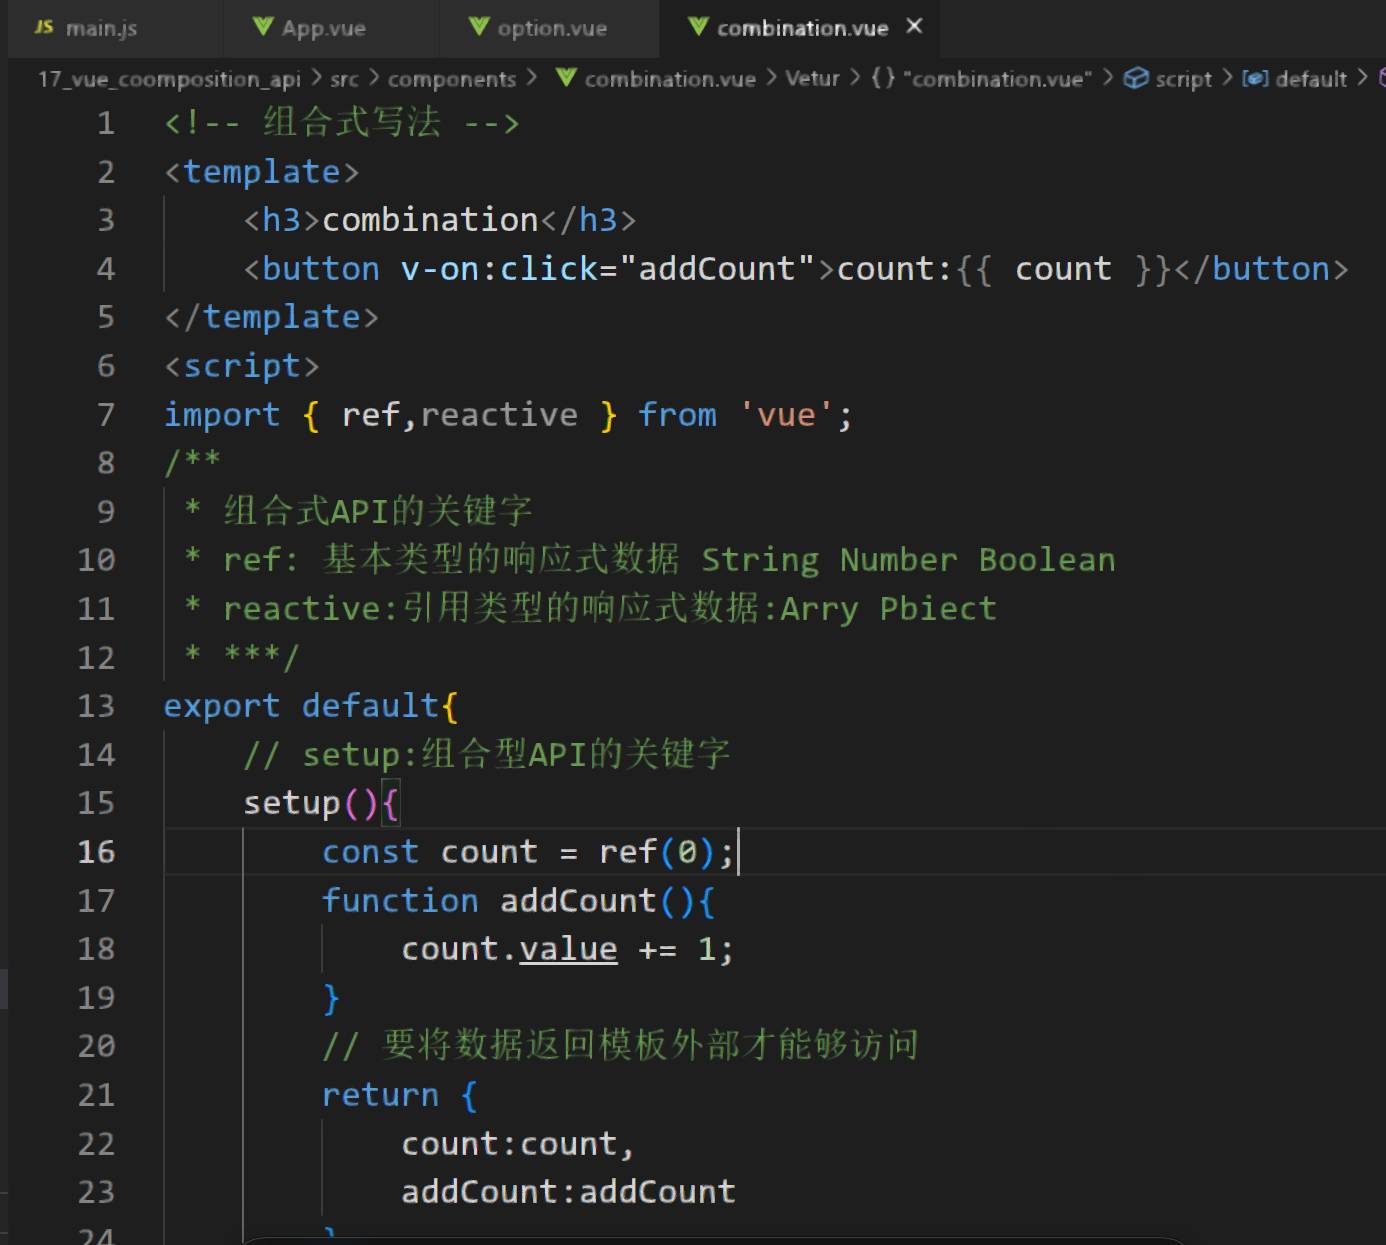This screenshot has width=1386, height=1245.
Task: Open the script breadcrumb segment
Action: (x=1183, y=79)
